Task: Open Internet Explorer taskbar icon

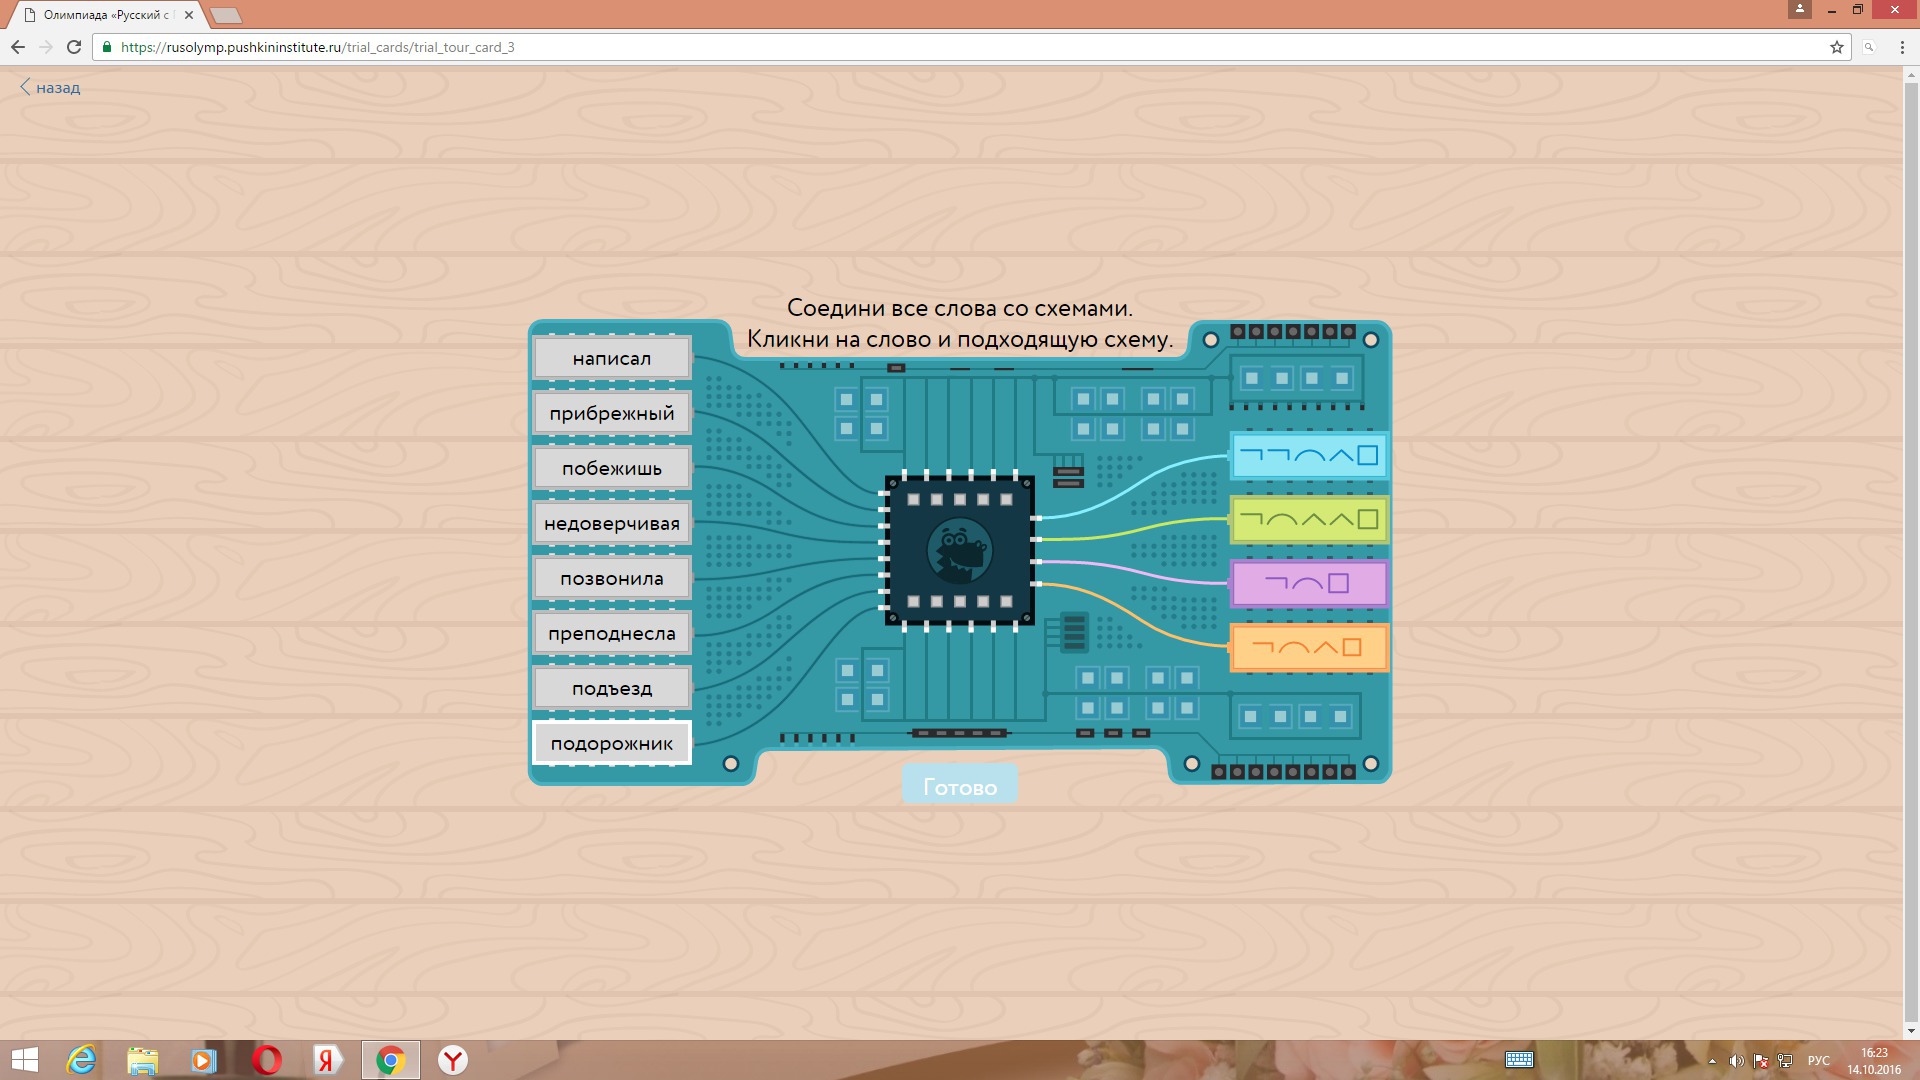Action: (81, 1060)
